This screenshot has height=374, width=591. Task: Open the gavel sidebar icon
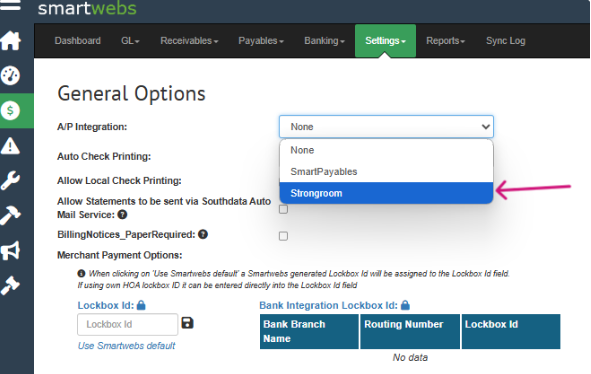(11, 285)
